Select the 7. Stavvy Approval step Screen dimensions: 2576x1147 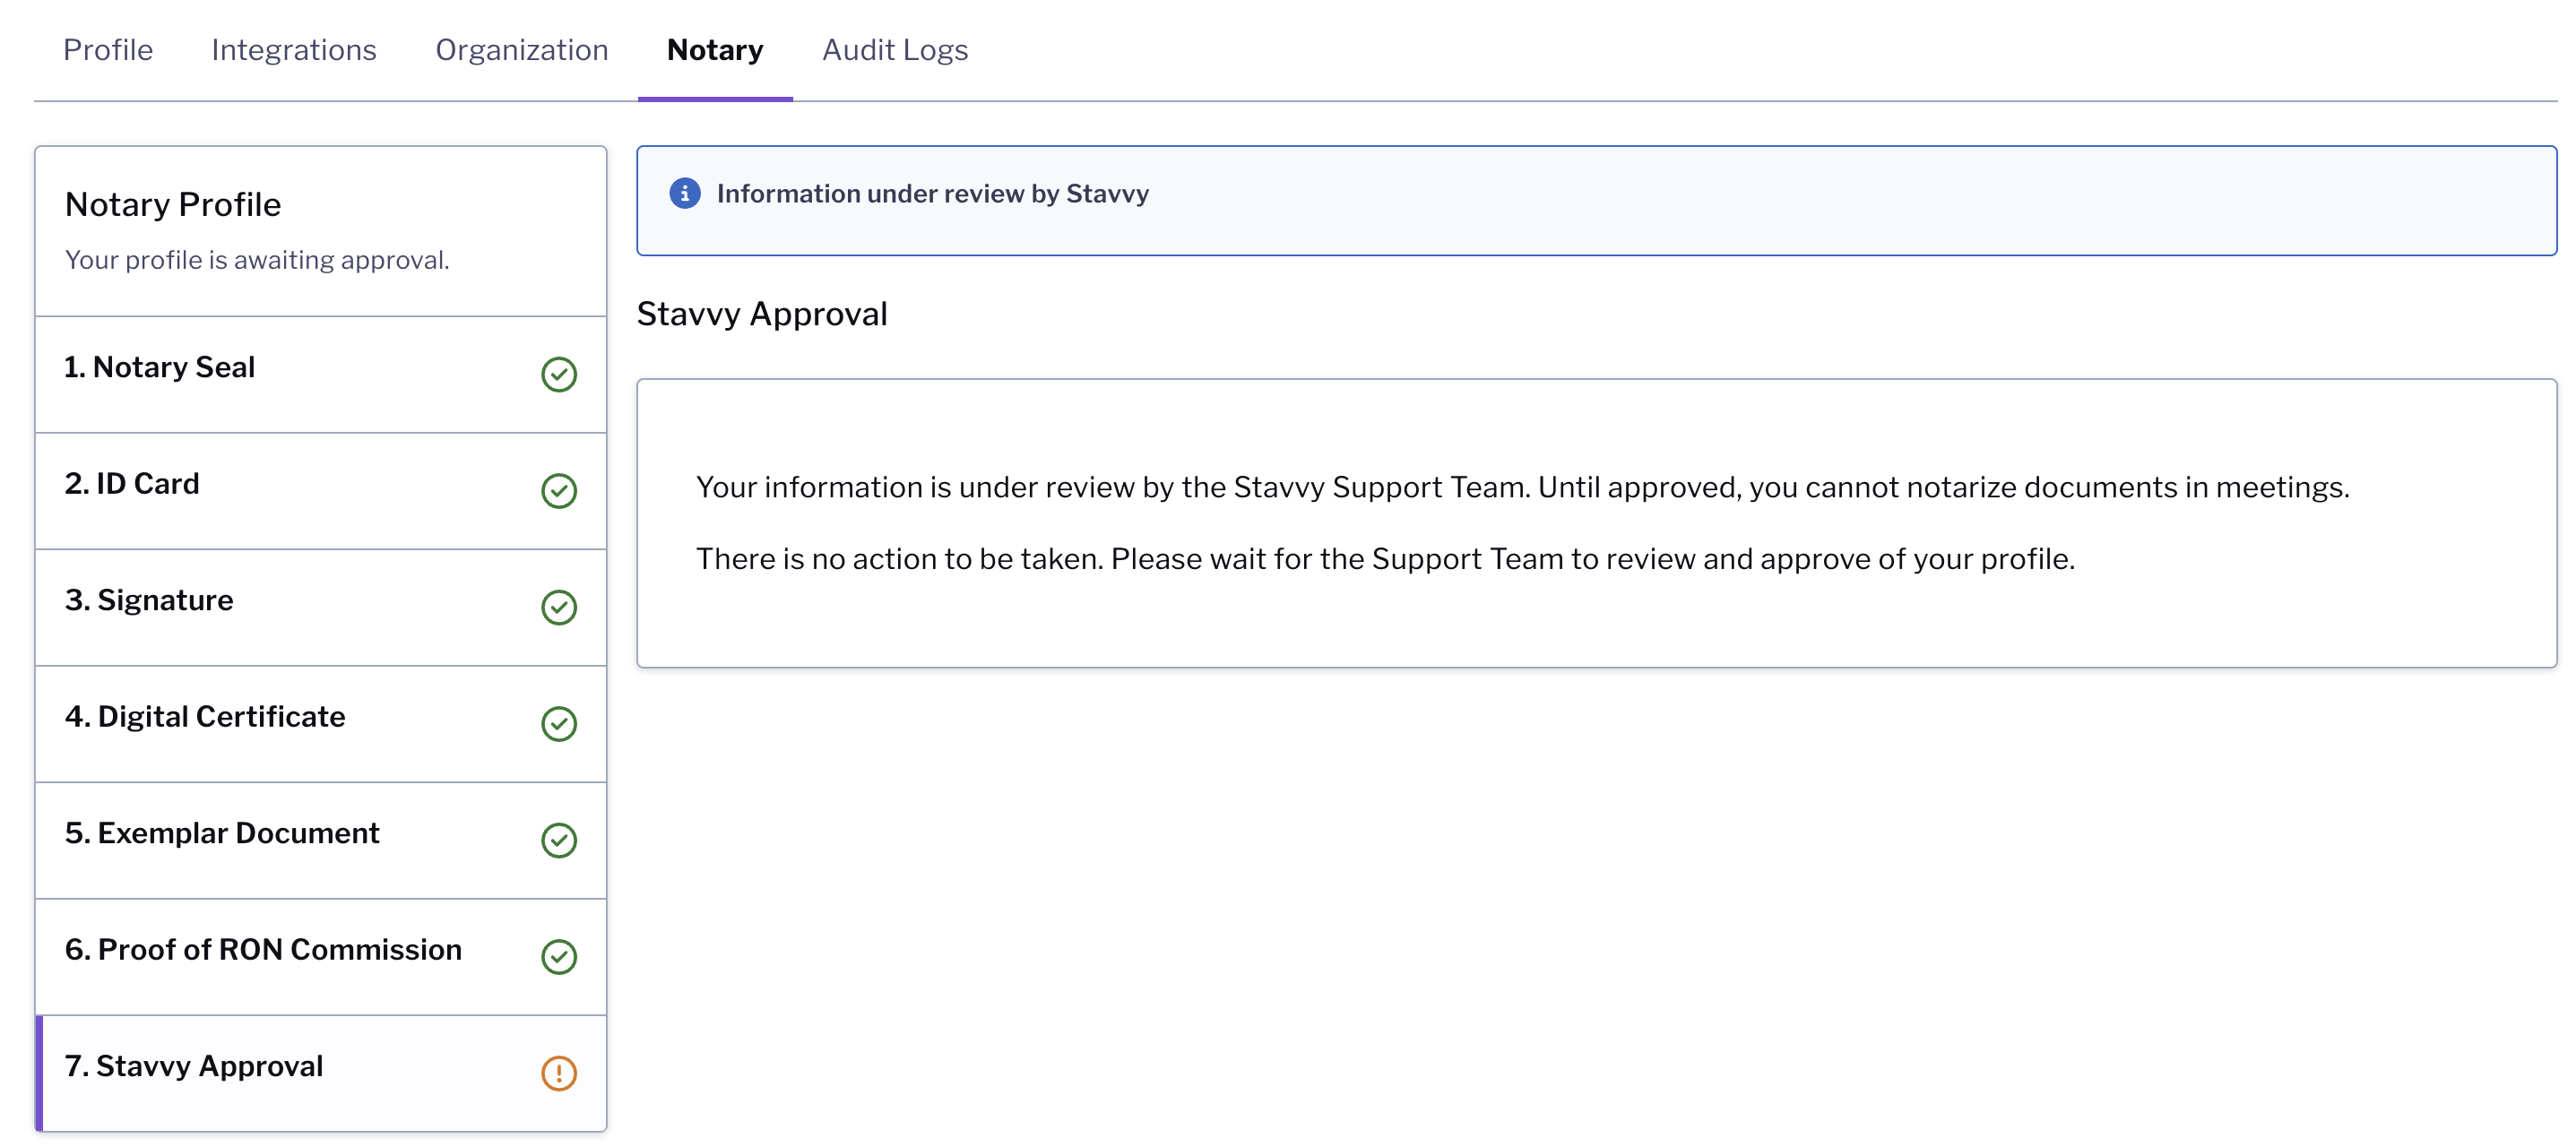321,1074
